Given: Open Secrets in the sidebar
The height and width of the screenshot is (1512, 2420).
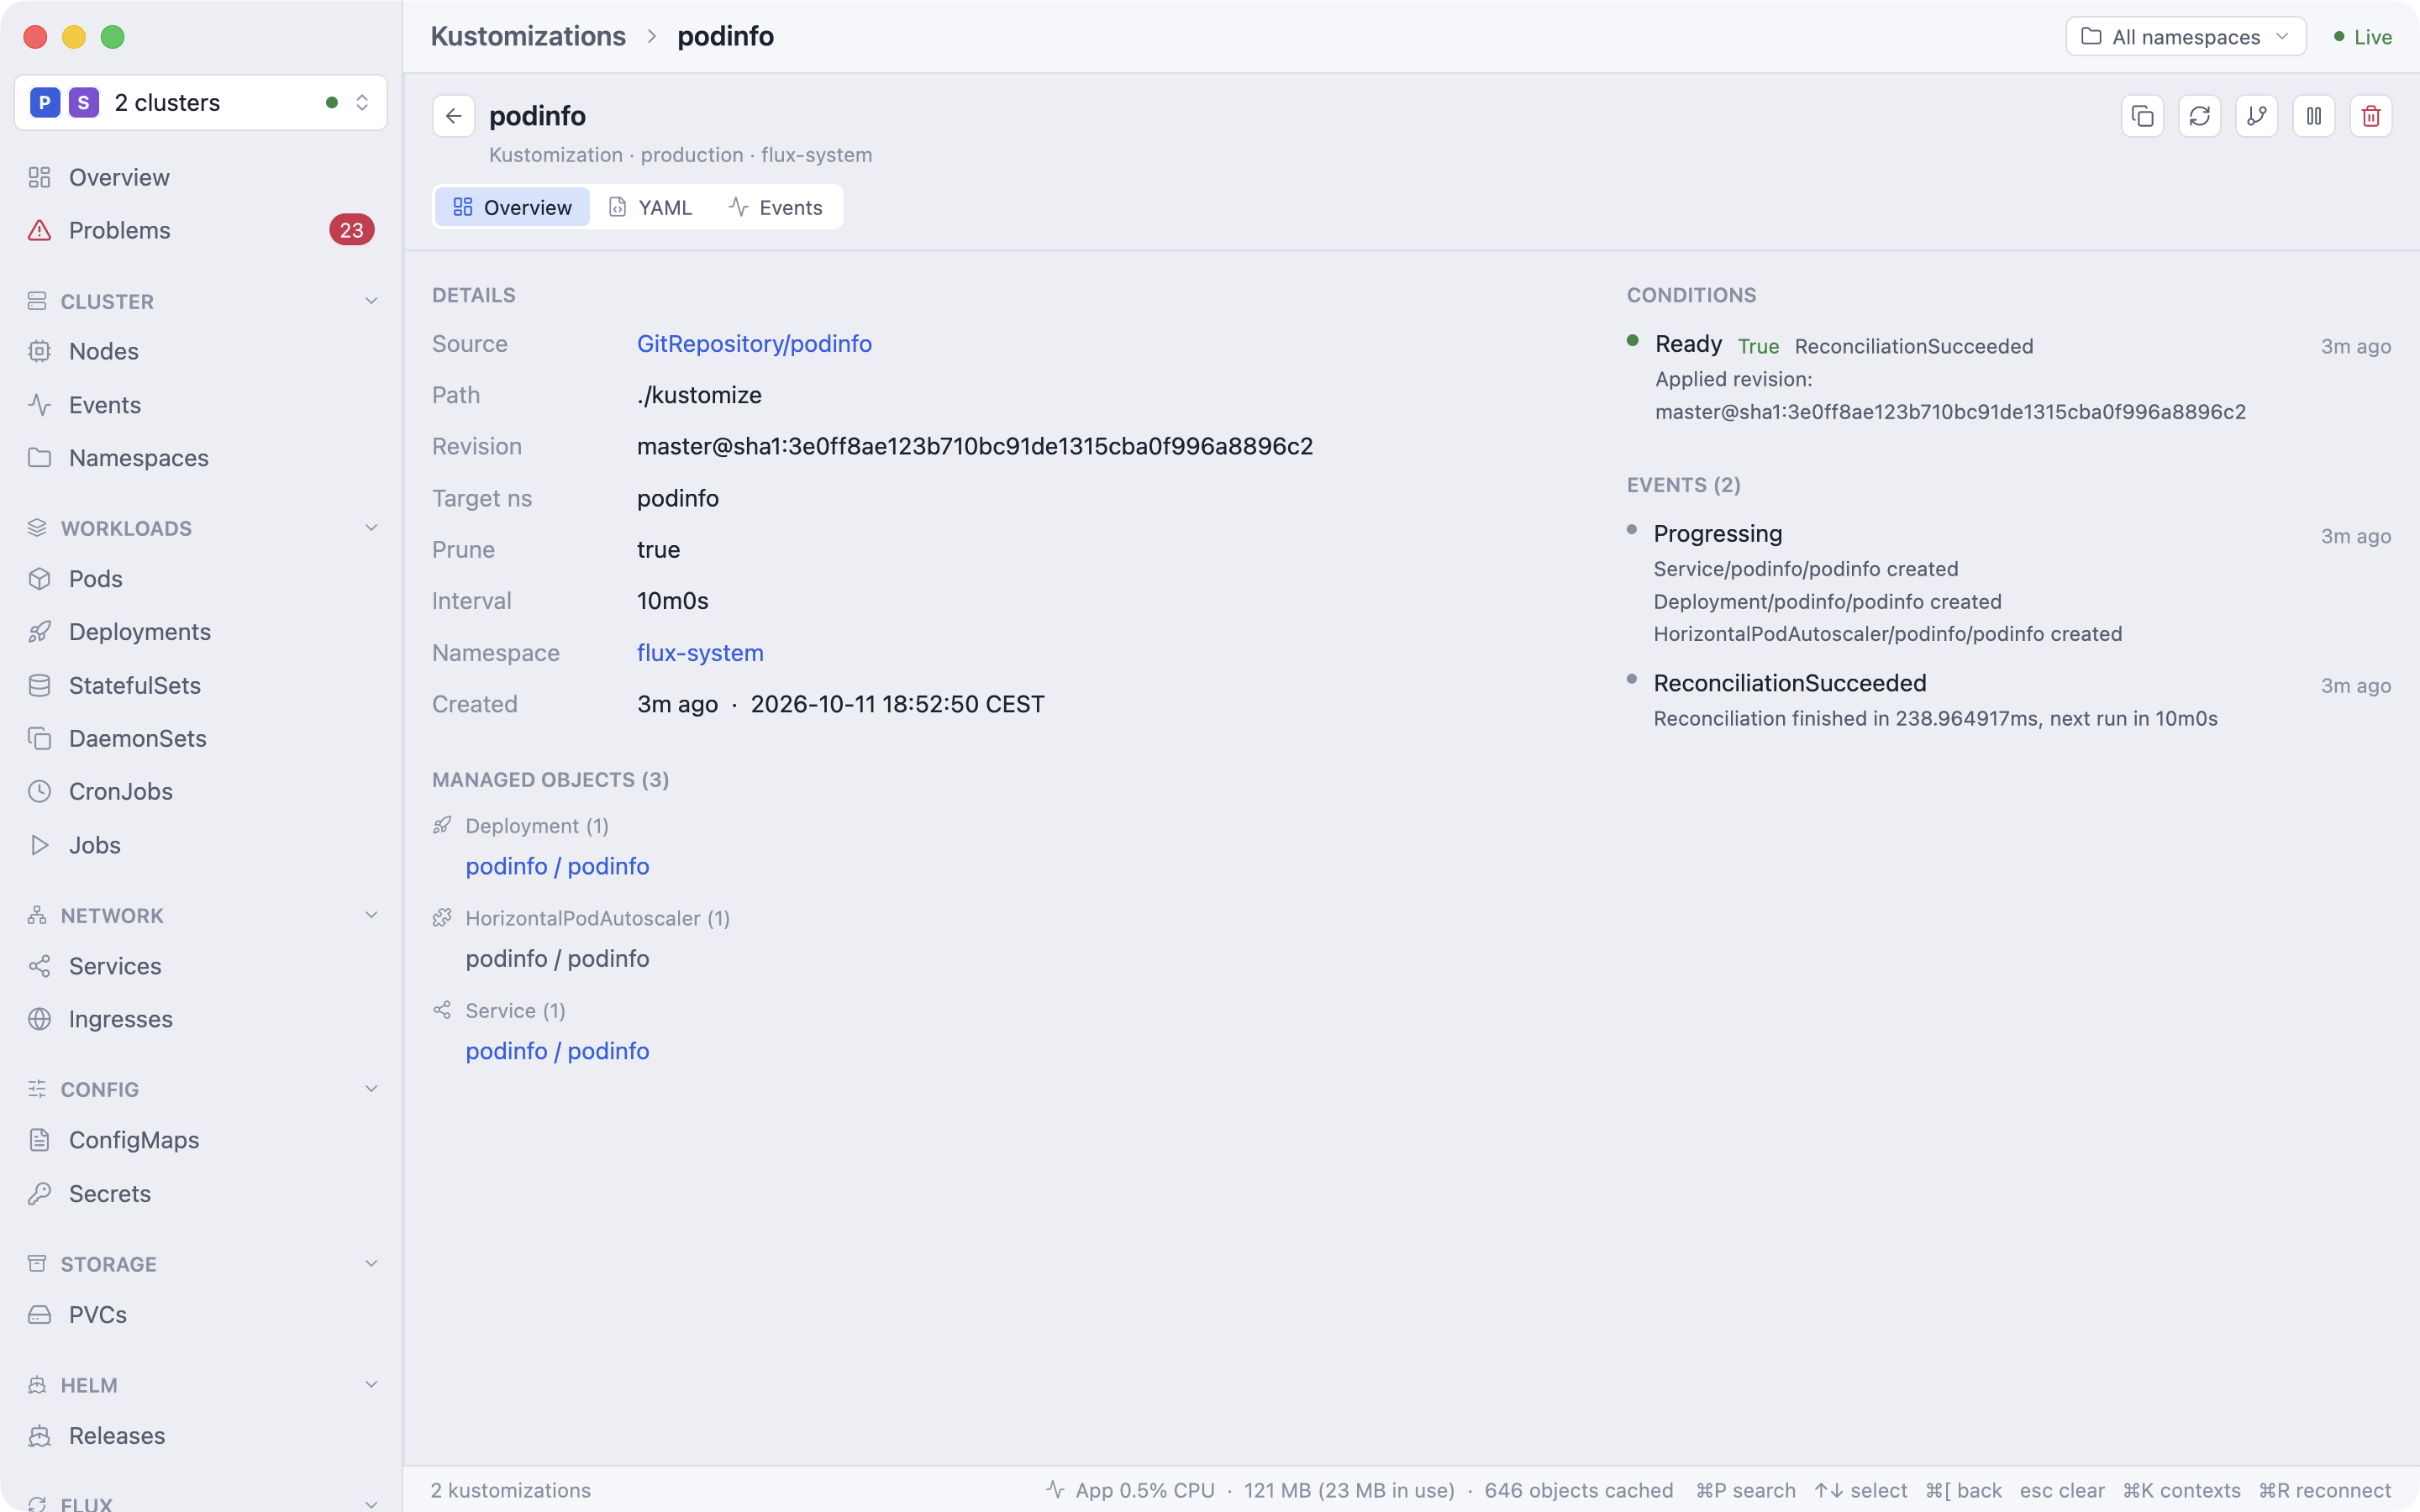Looking at the screenshot, I should [200, 1194].
